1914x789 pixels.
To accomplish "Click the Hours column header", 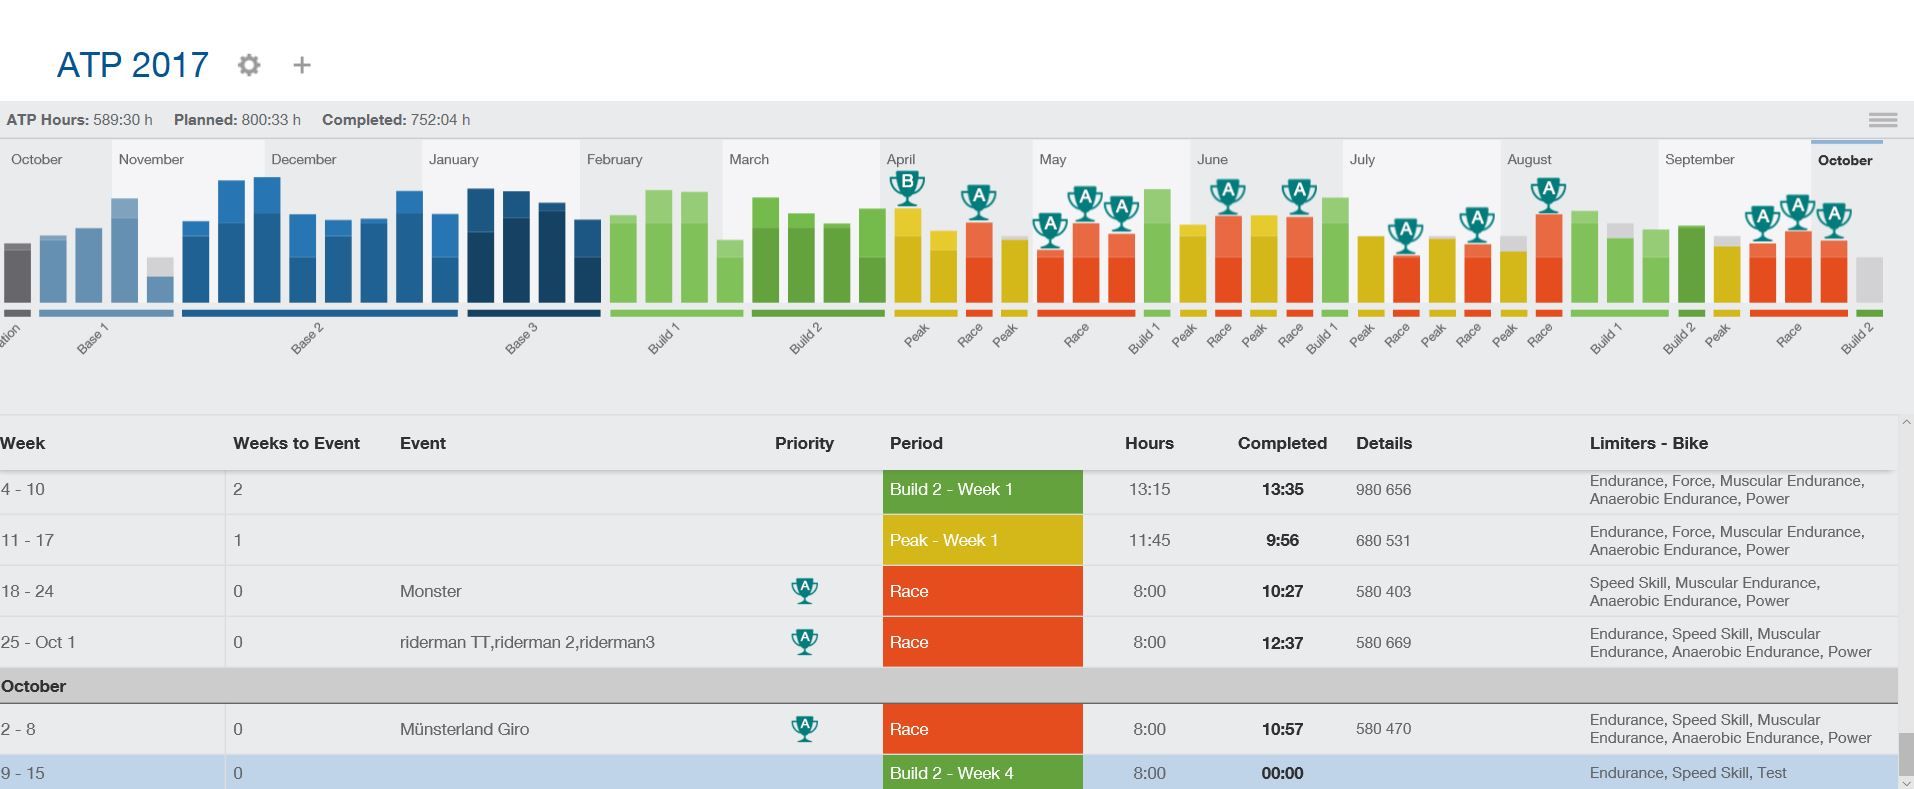I will pyautogui.click(x=1149, y=443).
